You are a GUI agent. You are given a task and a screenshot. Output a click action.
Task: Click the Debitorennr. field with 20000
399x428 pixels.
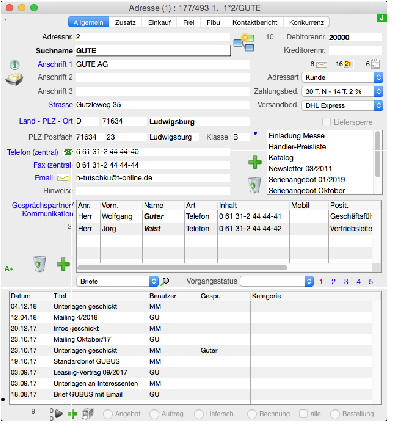[x=355, y=37]
